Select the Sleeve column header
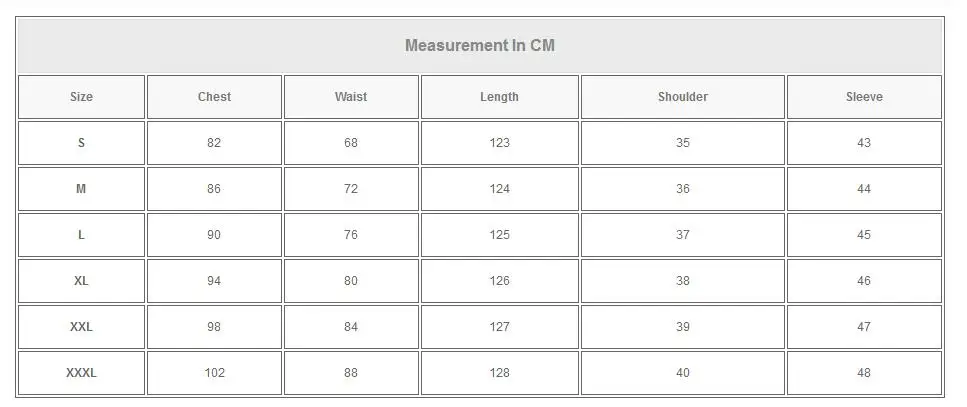 pos(864,97)
